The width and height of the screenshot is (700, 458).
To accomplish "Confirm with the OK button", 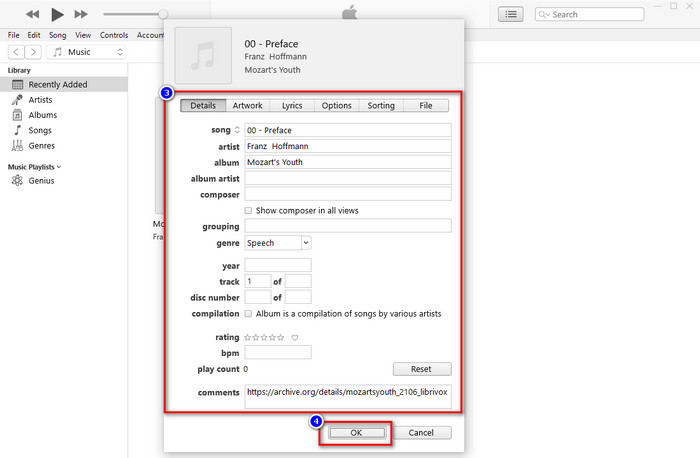I will click(x=356, y=433).
